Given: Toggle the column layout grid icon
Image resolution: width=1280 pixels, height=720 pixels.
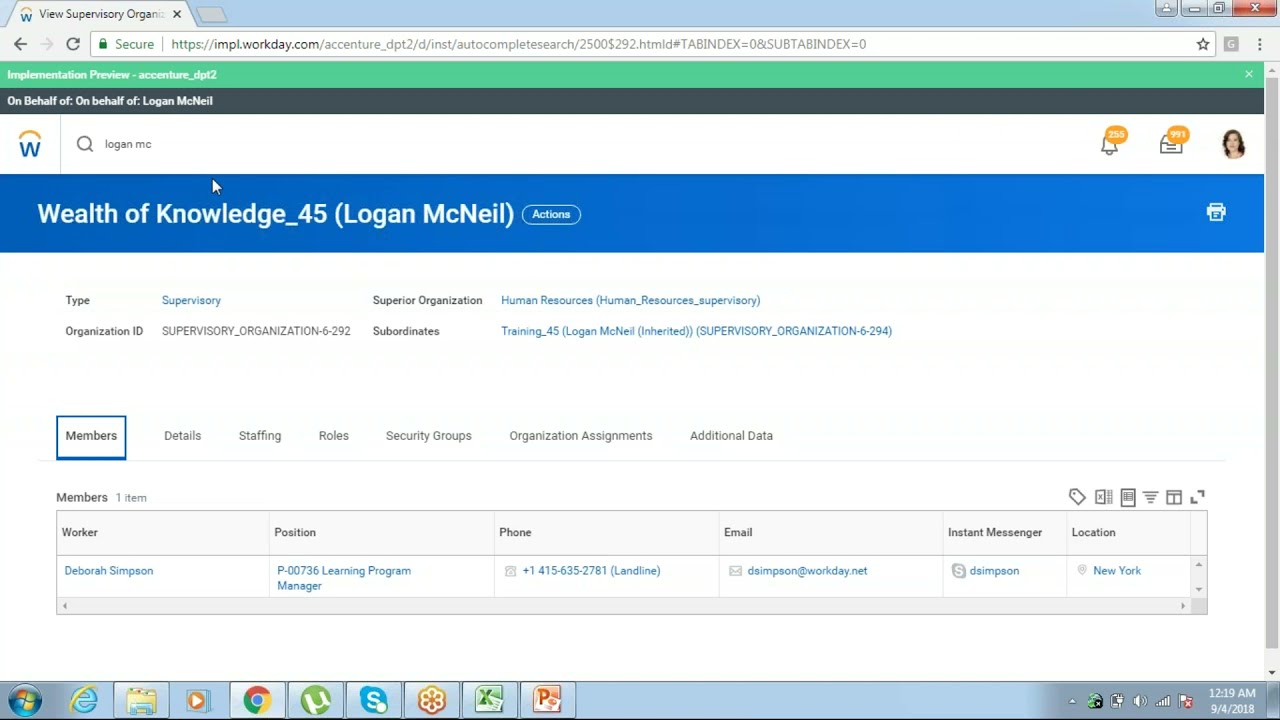Looking at the screenshot, I should [1174, 497].
